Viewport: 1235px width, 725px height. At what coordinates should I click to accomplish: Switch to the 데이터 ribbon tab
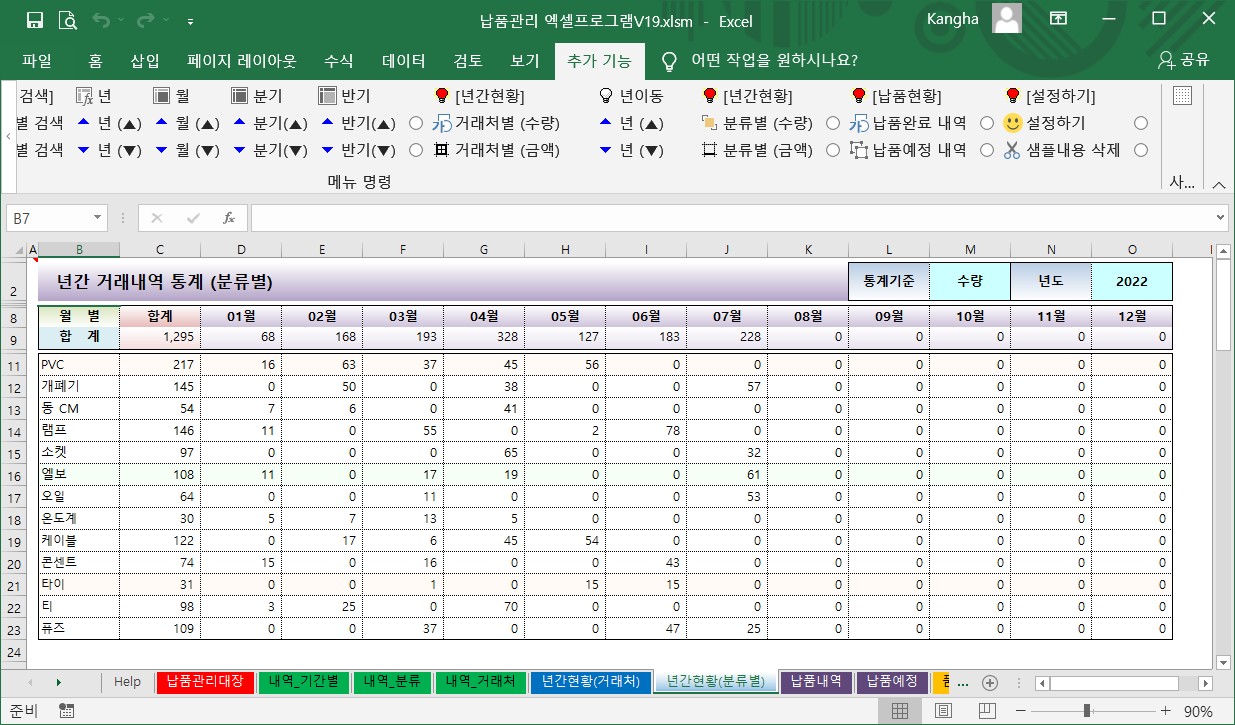click(x=404, y=61)
